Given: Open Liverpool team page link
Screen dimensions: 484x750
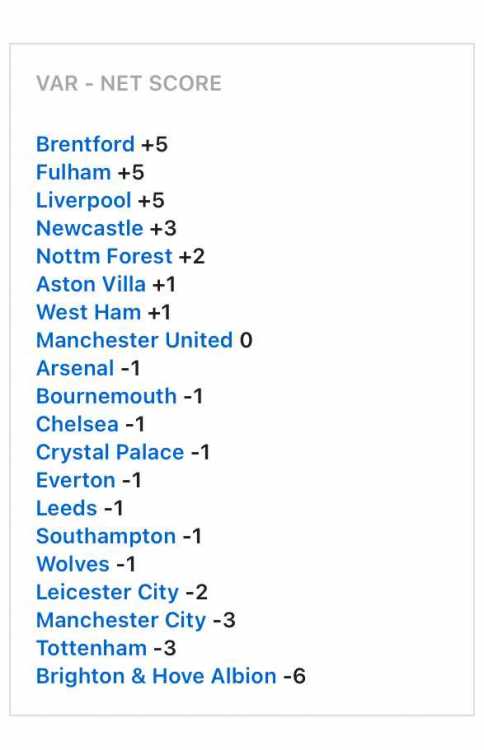Looking at the screenshot, I should tap(84, 201).
